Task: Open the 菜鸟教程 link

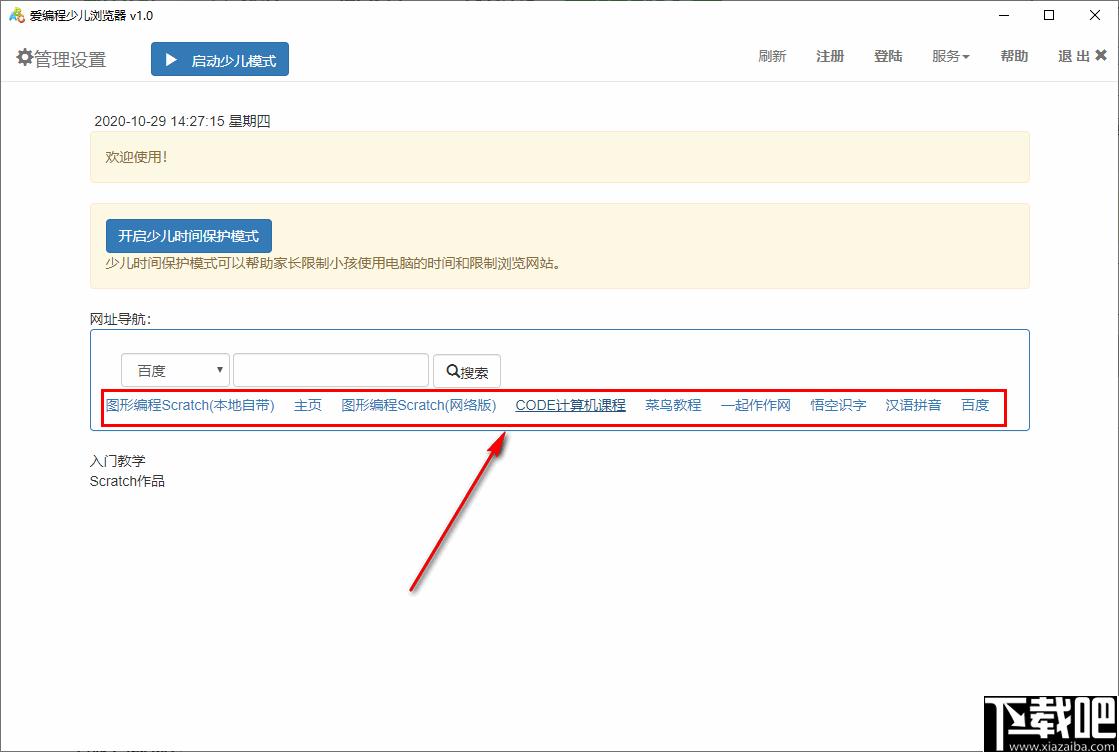Action: pyautogui.click(x=673, y=405)
